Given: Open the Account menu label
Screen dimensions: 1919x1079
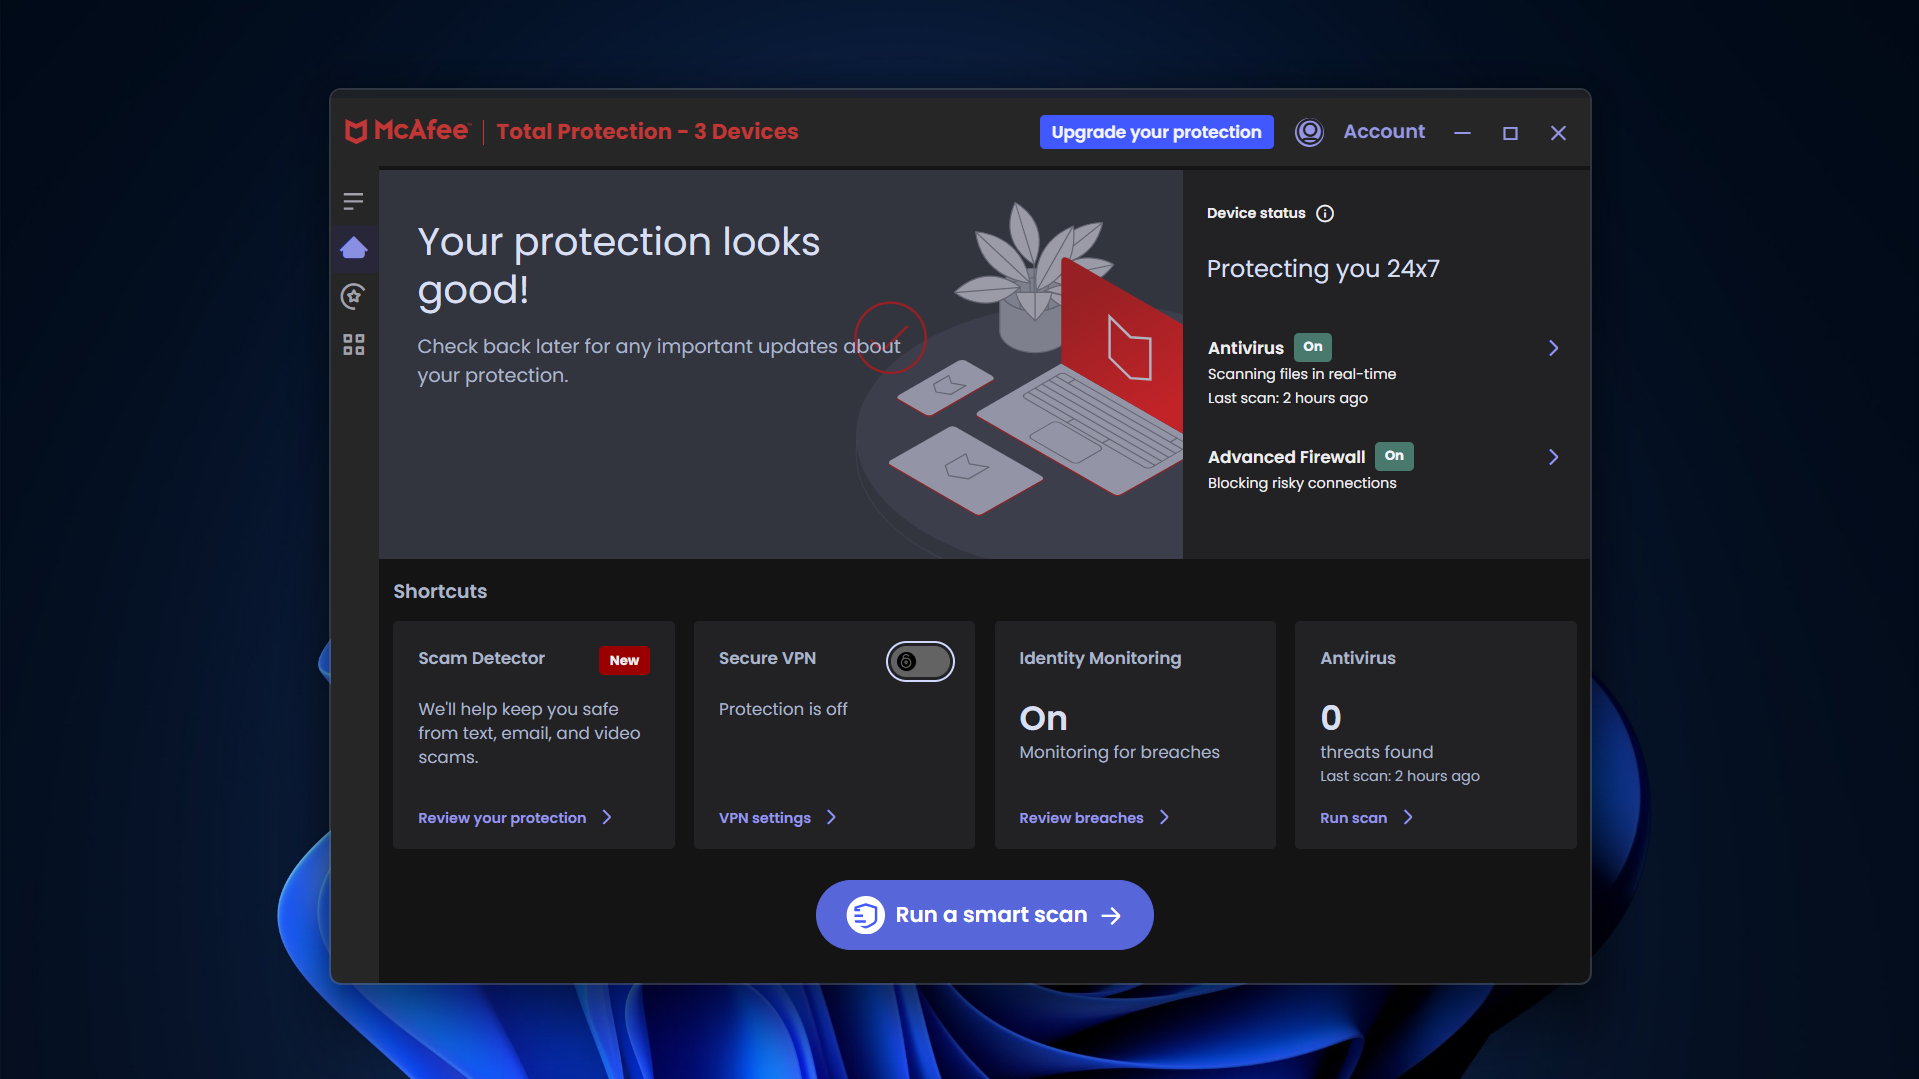Looking at the screenshot, I should coord(1384,131).
